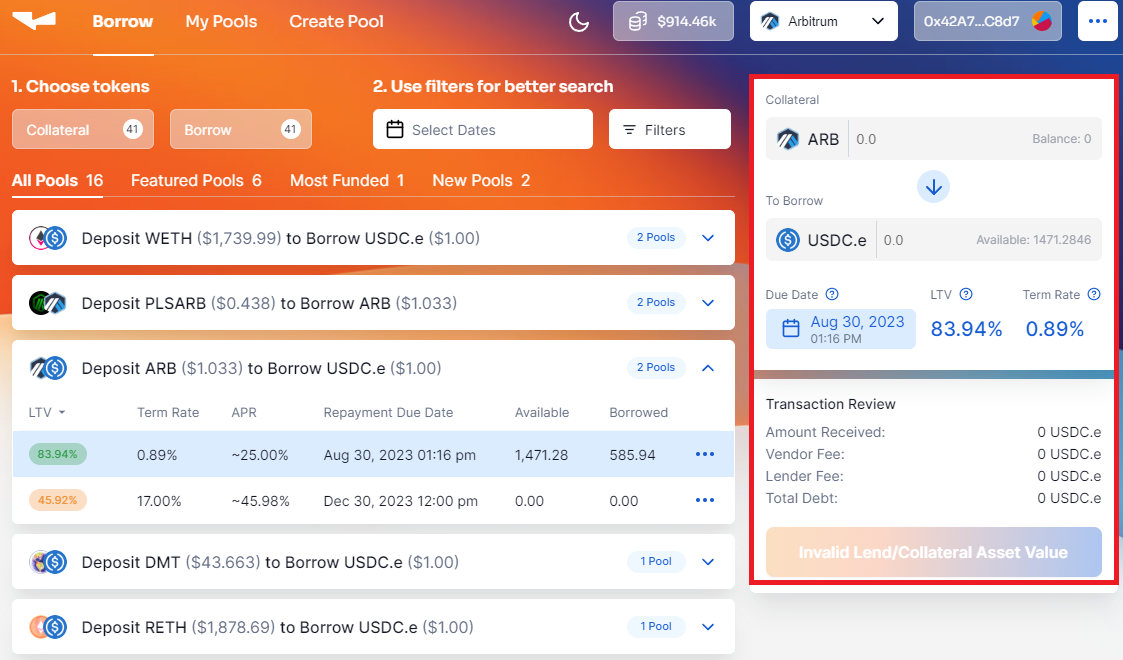1123x660 pixels.
Task: Click the Collateral token selector button
Action: click(x=83, y=130)
